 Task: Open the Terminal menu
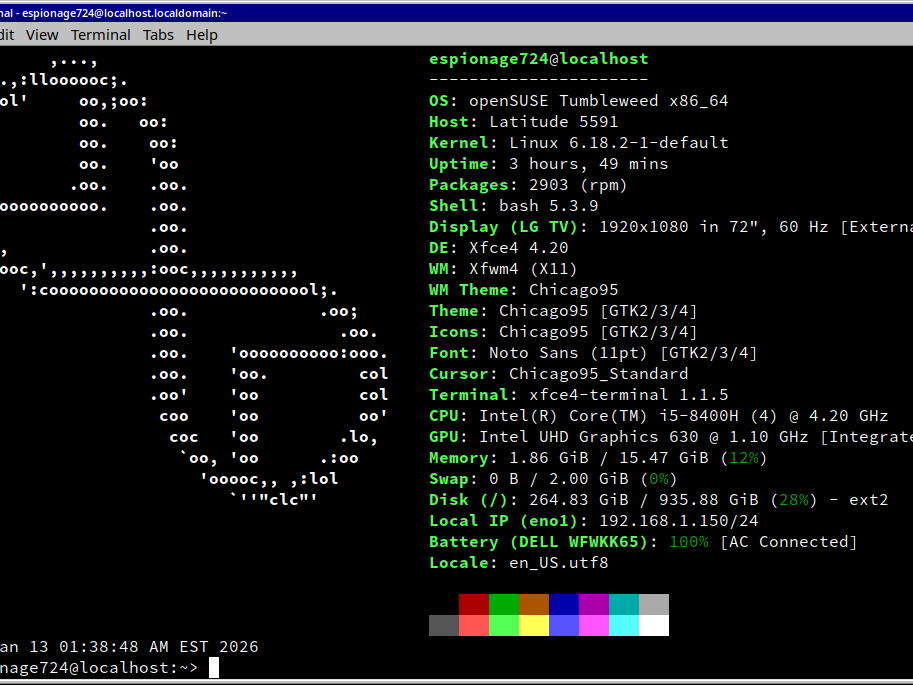[100, 34]
